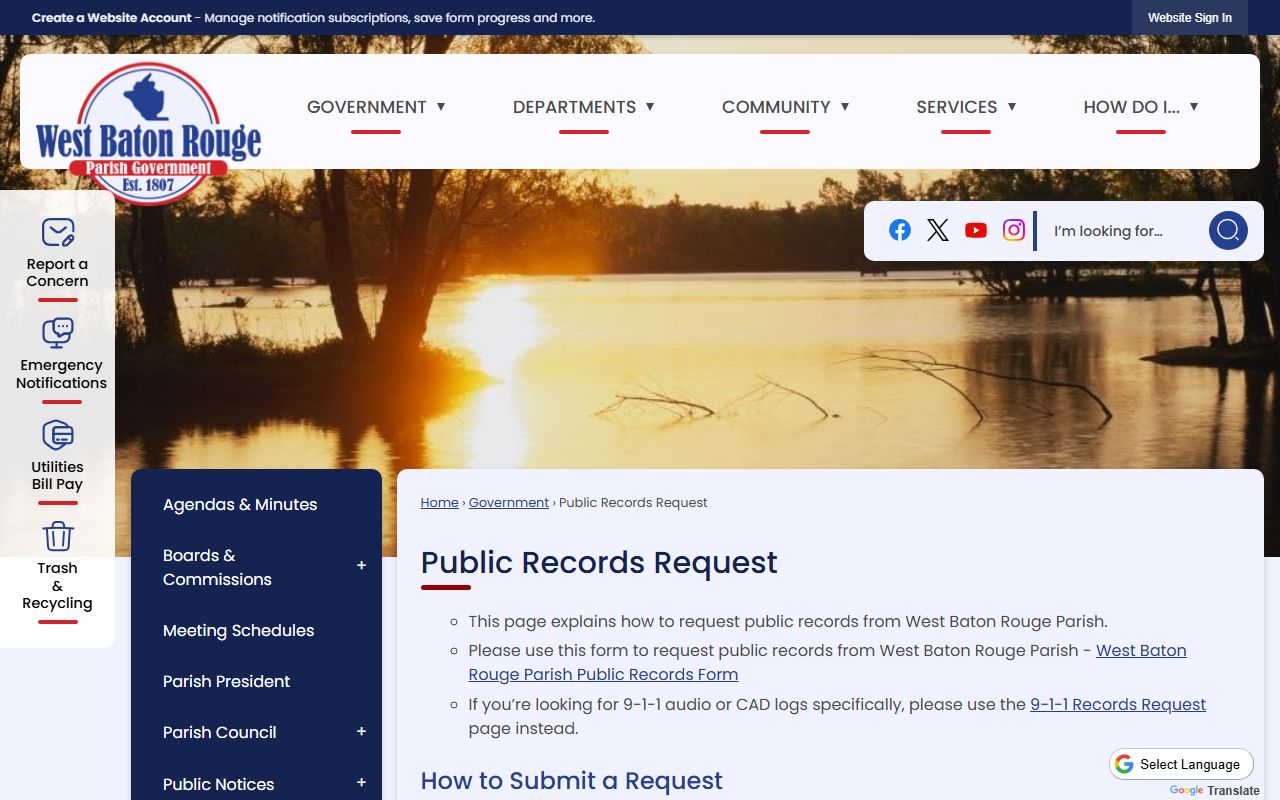Select the DEPARTMENTS menu item
The image size is (1280, 800).
pos(574,107)
